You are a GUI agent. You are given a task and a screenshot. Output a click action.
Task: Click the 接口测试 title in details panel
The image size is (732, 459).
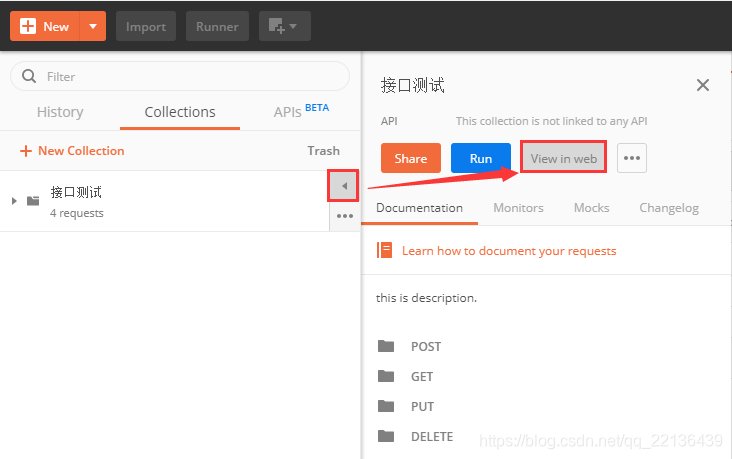coord(412,85)
